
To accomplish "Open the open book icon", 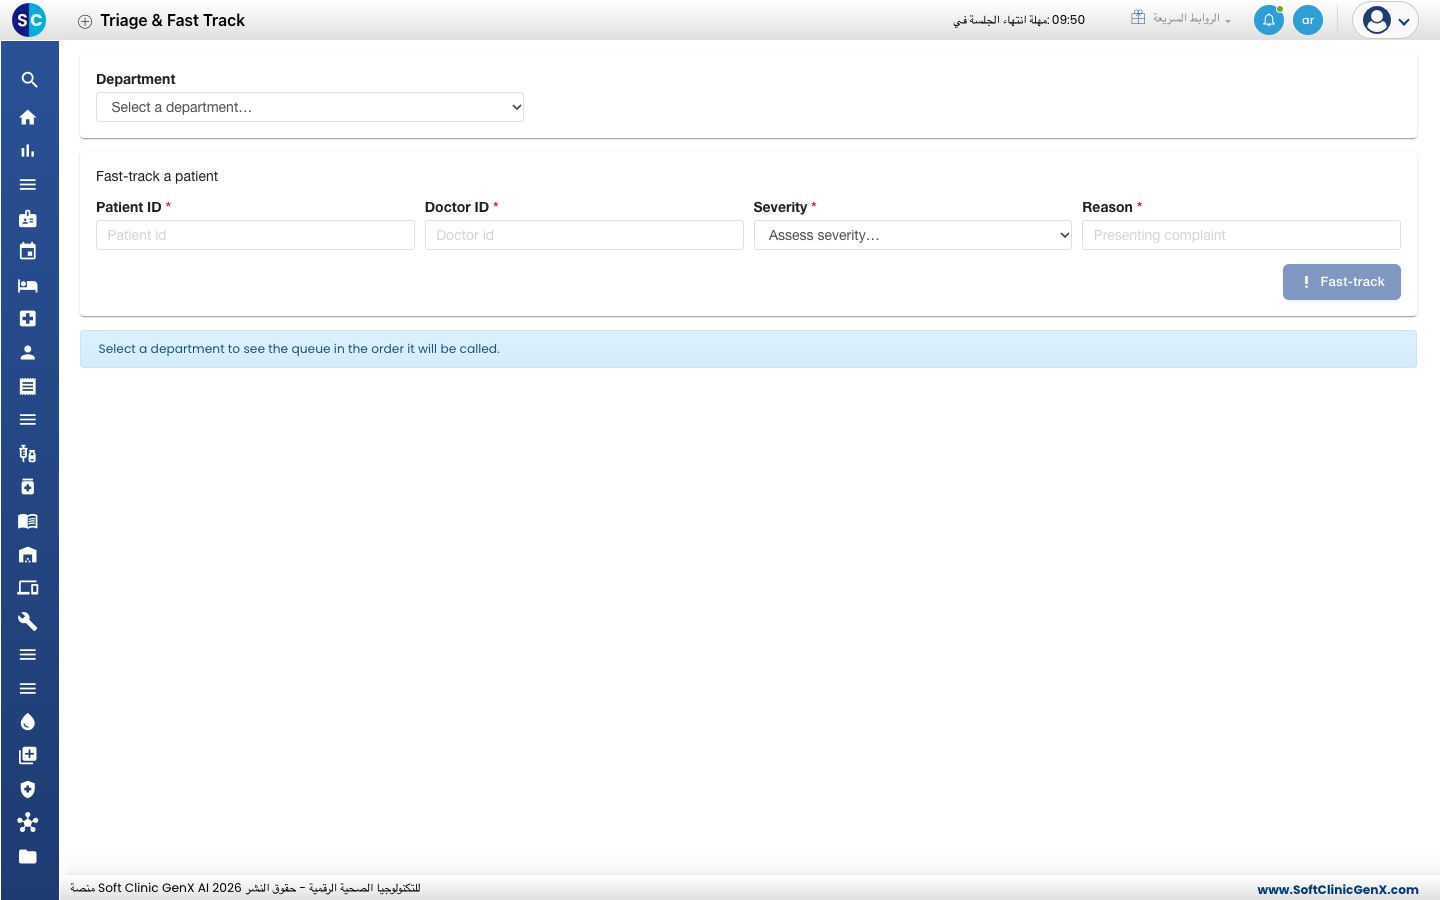I will click(28, 521).
